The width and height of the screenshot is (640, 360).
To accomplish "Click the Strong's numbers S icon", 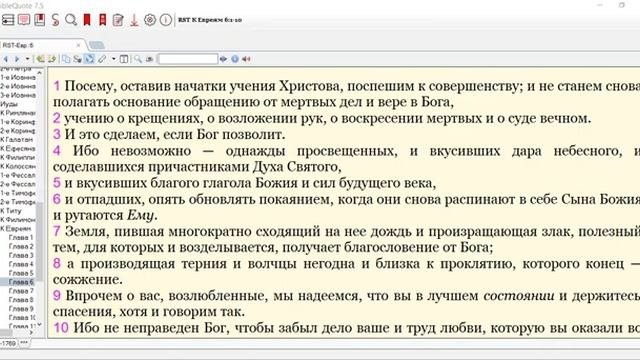I will [x=55, y=20].
